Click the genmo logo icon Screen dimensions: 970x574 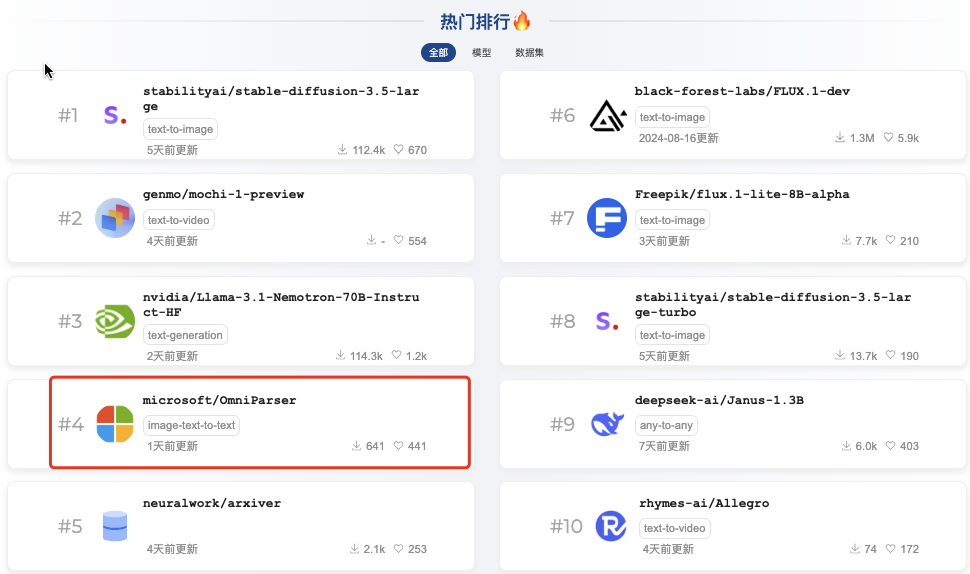115,218
